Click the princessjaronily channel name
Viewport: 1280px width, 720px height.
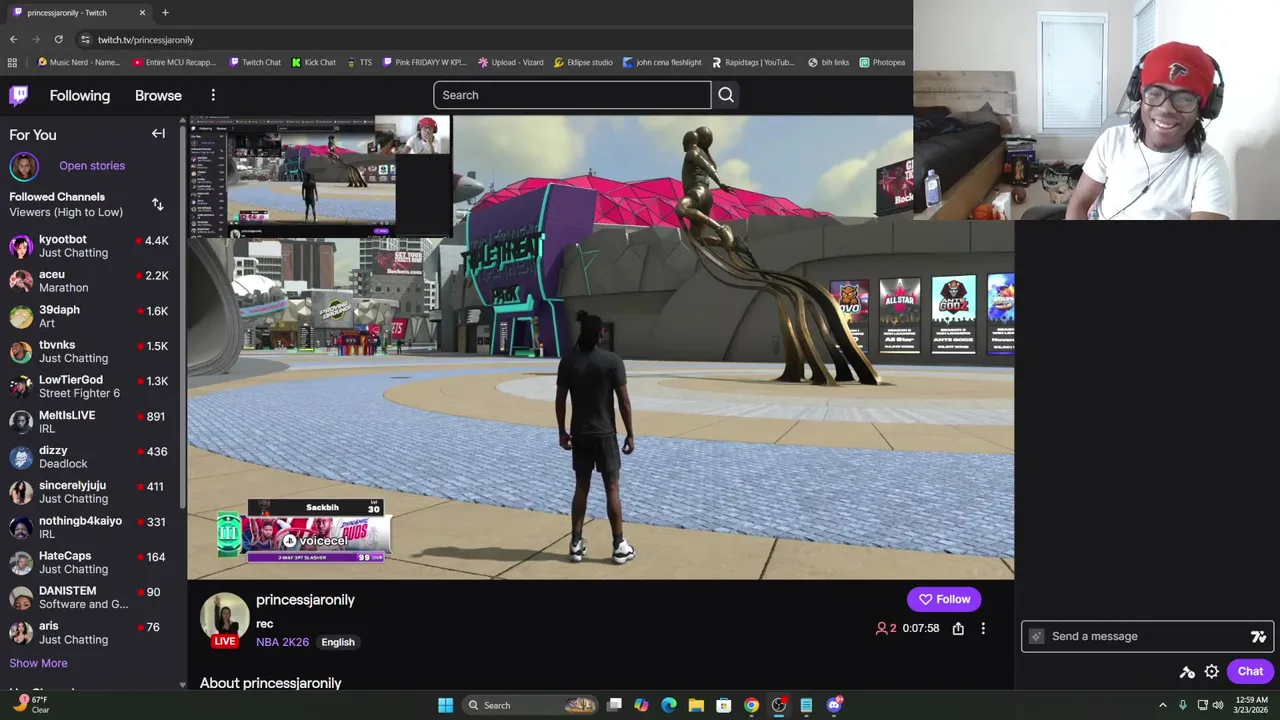pos(305,600)
